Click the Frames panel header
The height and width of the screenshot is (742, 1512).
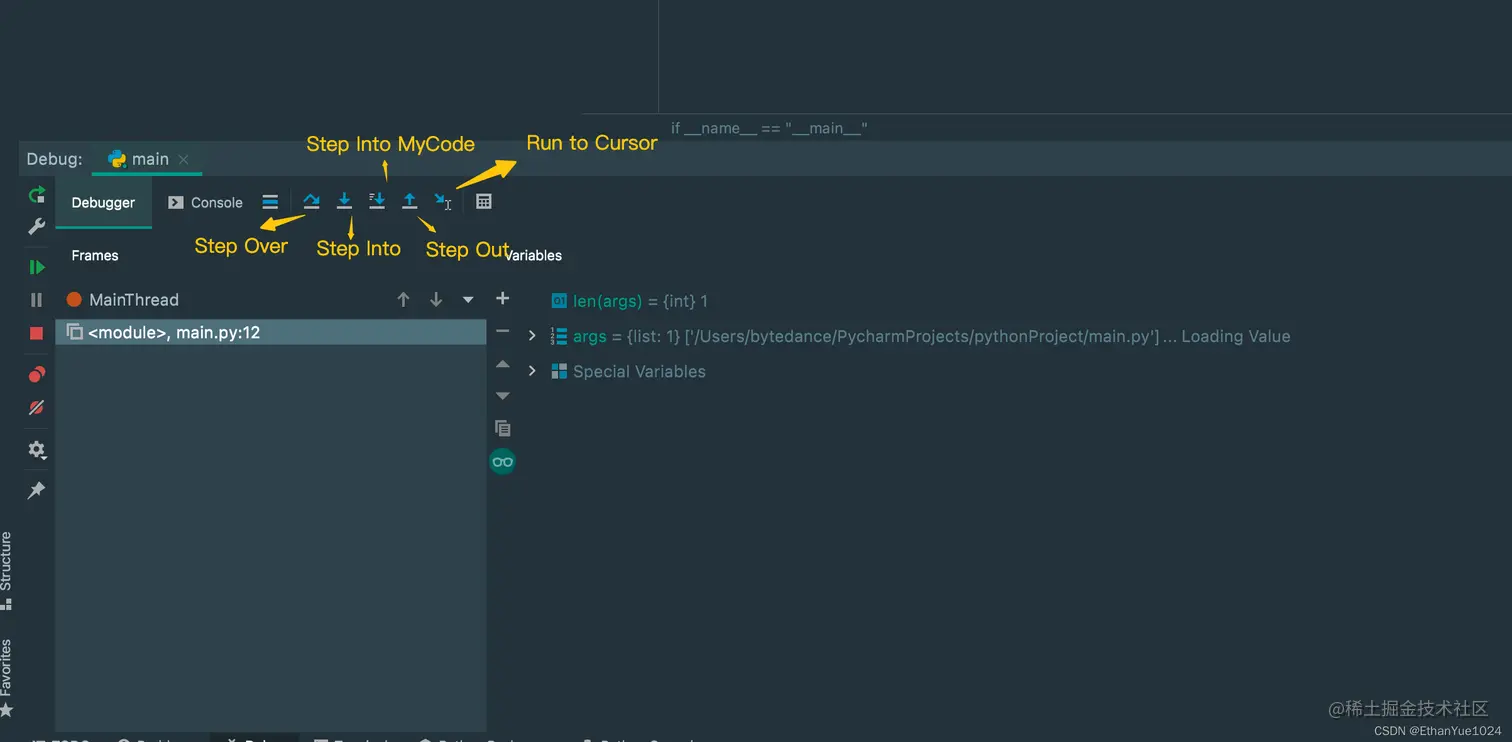coord(95,255)
